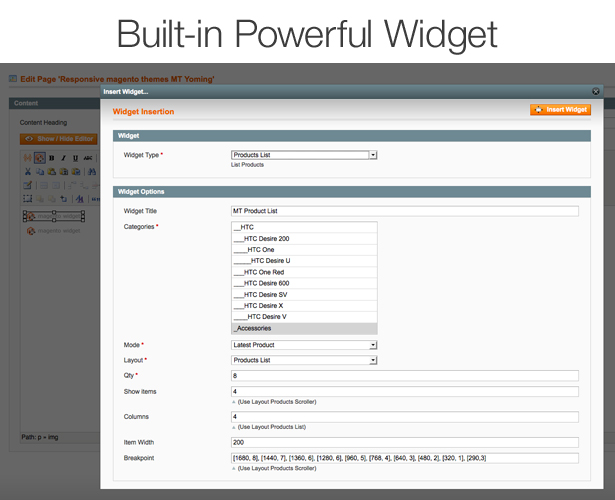Select HTC Desire 600 category
The height and width of the screenshot is (500, 615).
[304, 283]
